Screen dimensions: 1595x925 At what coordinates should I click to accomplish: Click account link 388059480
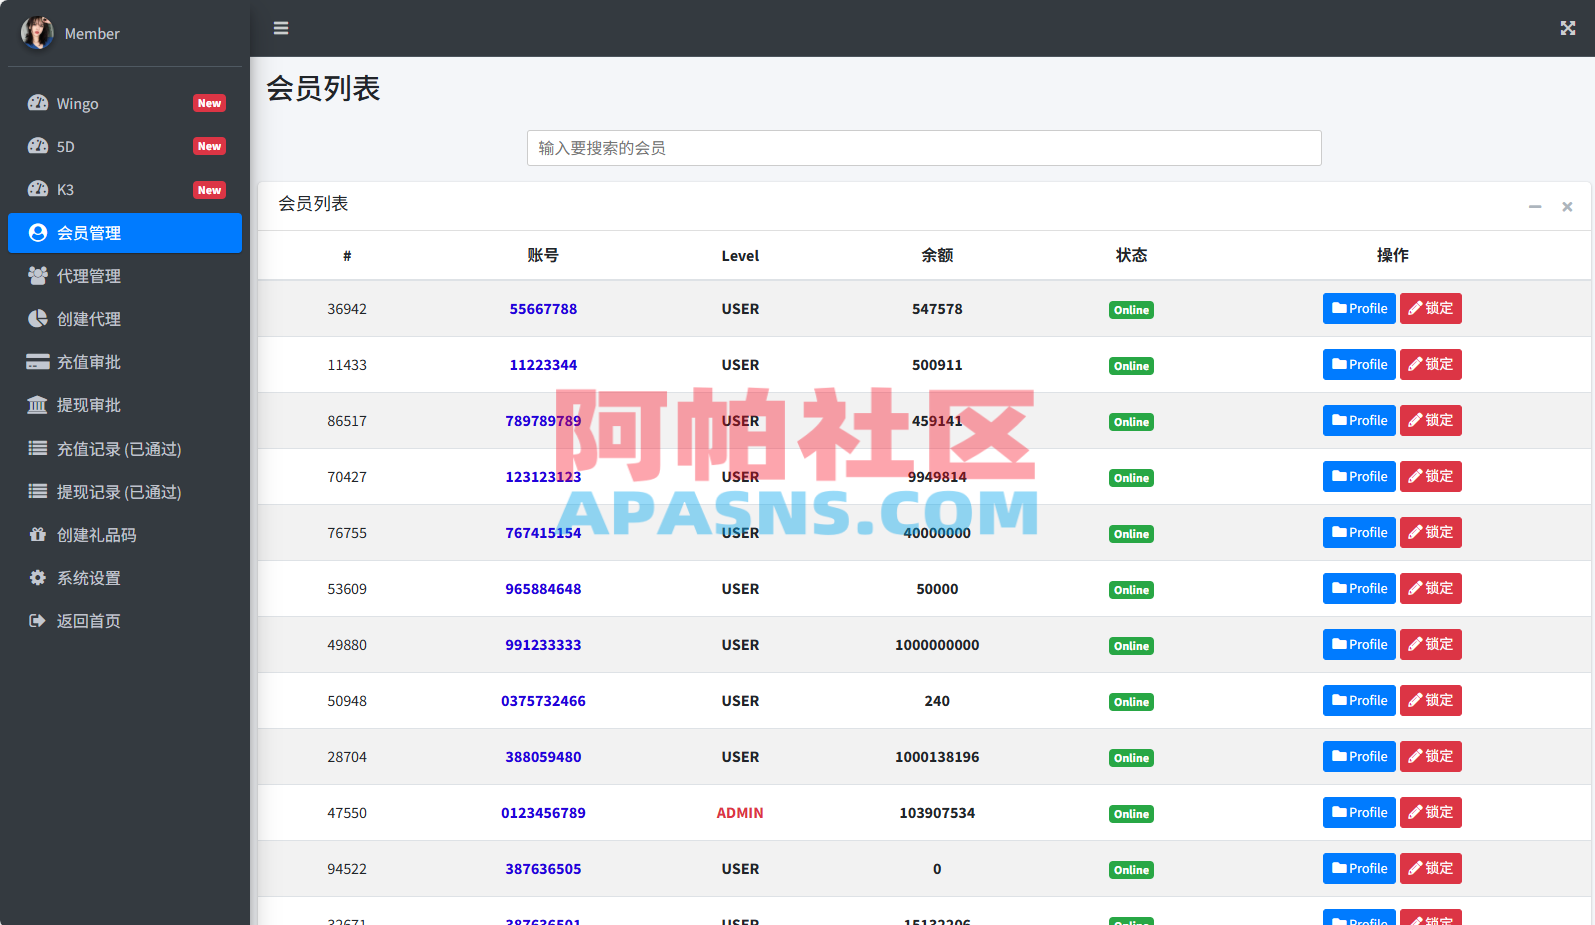point(543,757)
